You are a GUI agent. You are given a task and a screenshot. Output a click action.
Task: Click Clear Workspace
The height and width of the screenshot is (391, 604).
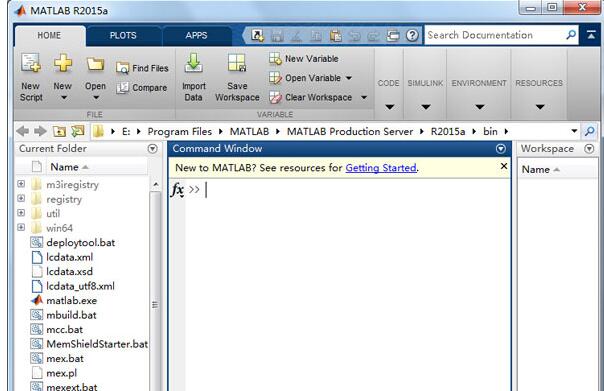coord(310,97)
